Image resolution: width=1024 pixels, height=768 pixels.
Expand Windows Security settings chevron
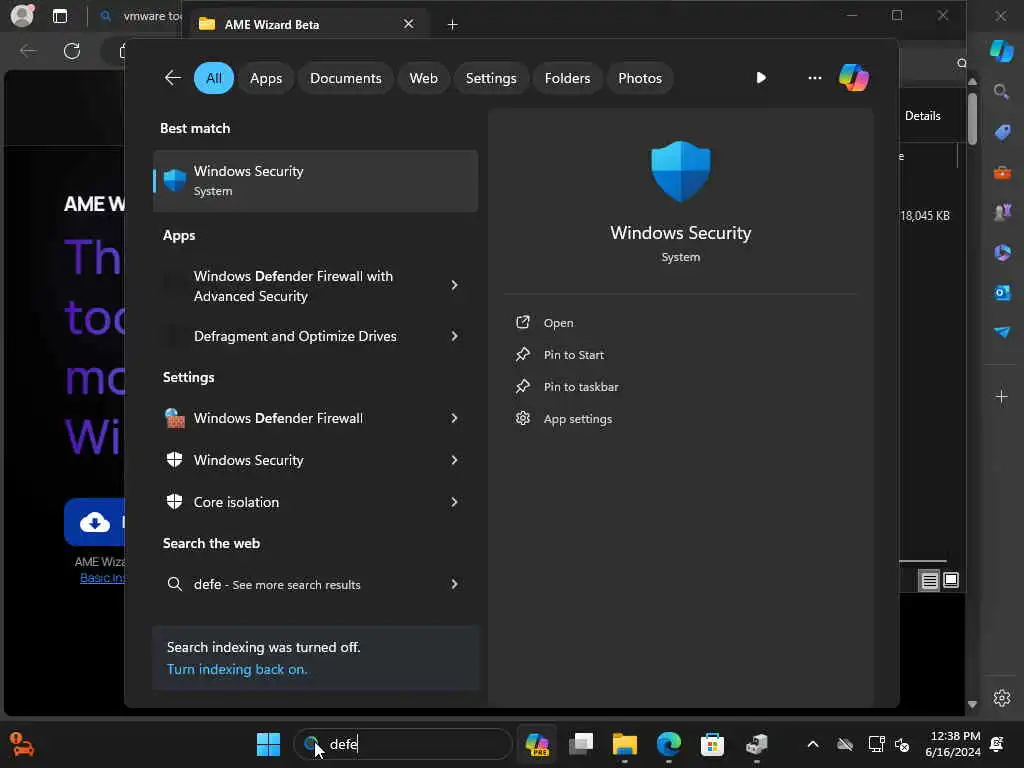coord(455,460)
